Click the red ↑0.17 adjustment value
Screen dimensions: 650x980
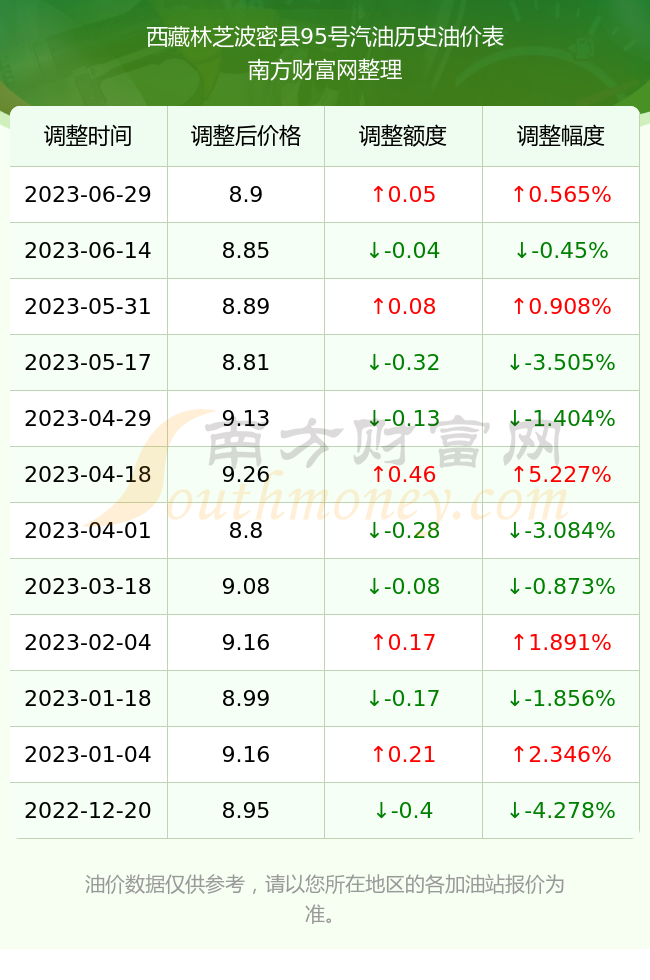403,642
